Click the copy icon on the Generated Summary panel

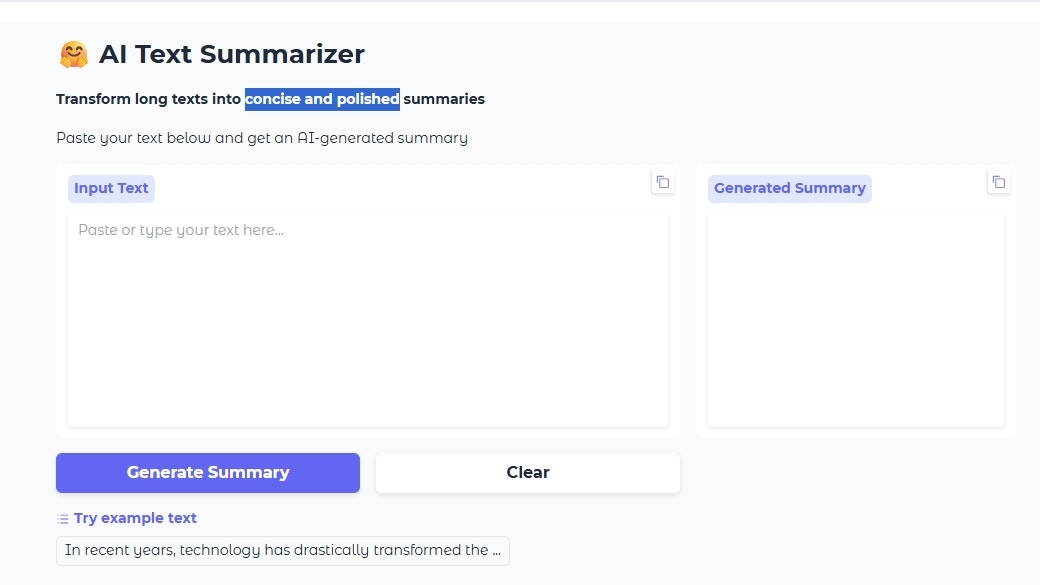pyautogui.click(x=999, y=182)
